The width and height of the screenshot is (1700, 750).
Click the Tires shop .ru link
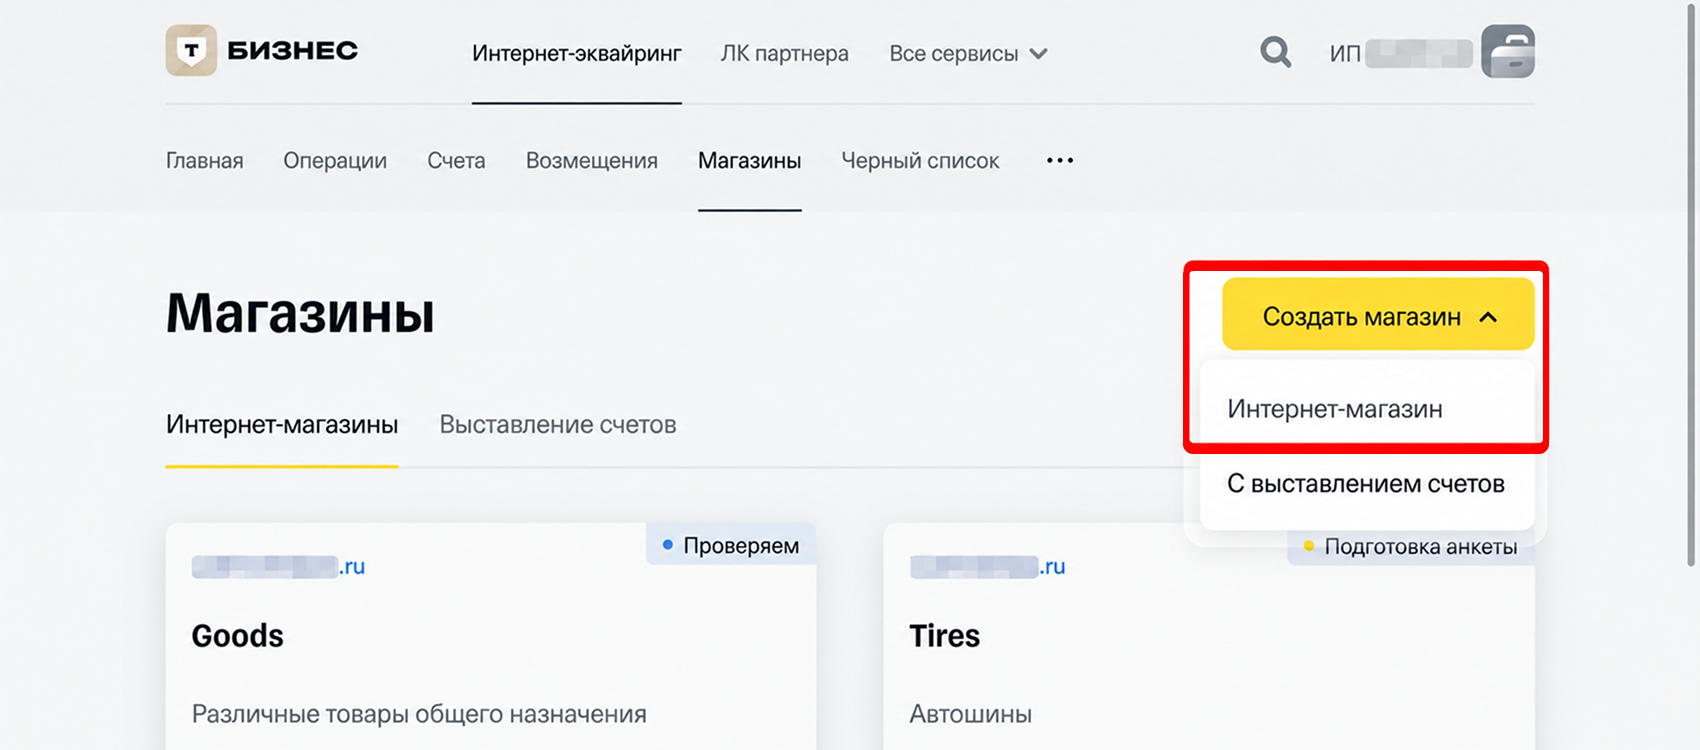[x=988, y=567]
